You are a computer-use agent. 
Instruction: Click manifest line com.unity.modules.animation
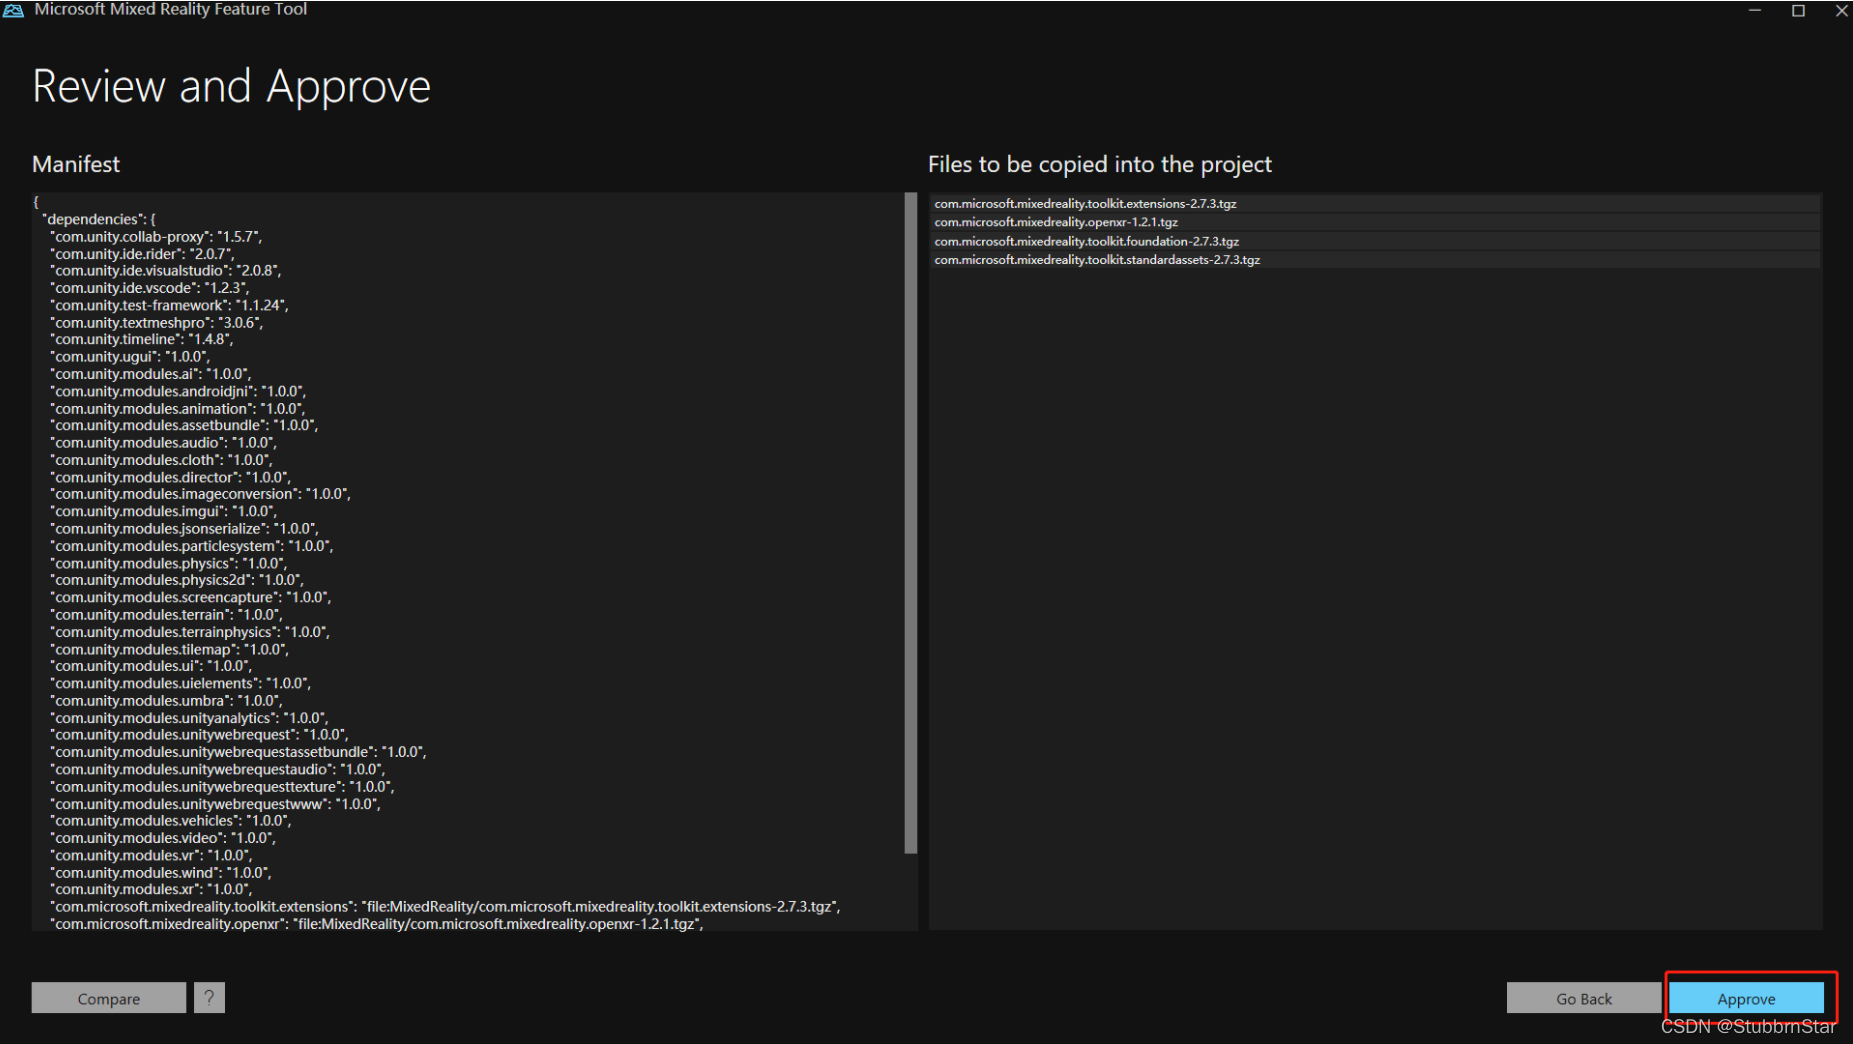coord(177,408)
